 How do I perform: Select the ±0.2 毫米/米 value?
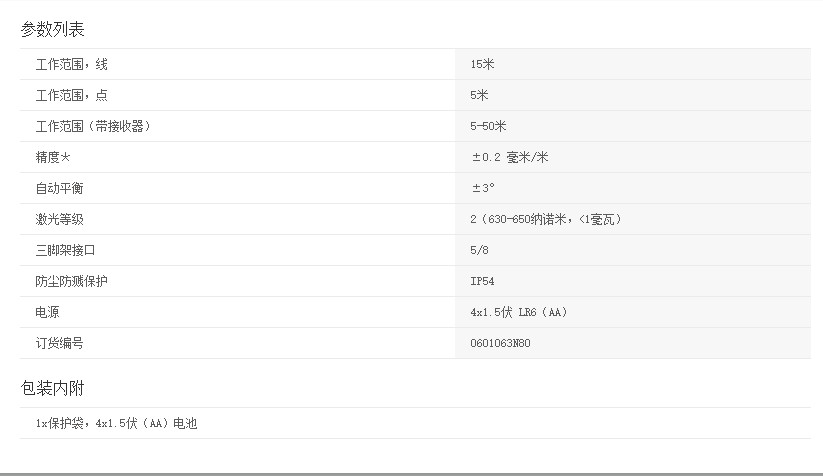coord(510,158)
